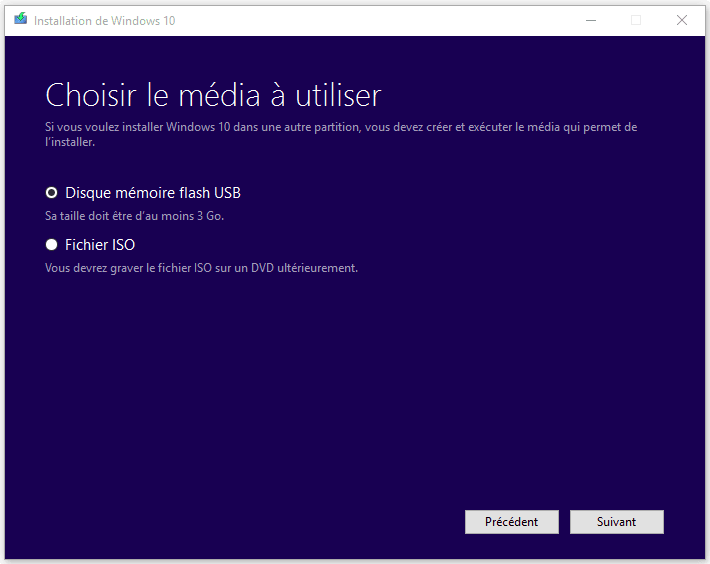Image resolution: width=710 pixels, height=564 pixels.
Task: Choose the Fichier ISO radio button
Action: (x=52, y=245)
